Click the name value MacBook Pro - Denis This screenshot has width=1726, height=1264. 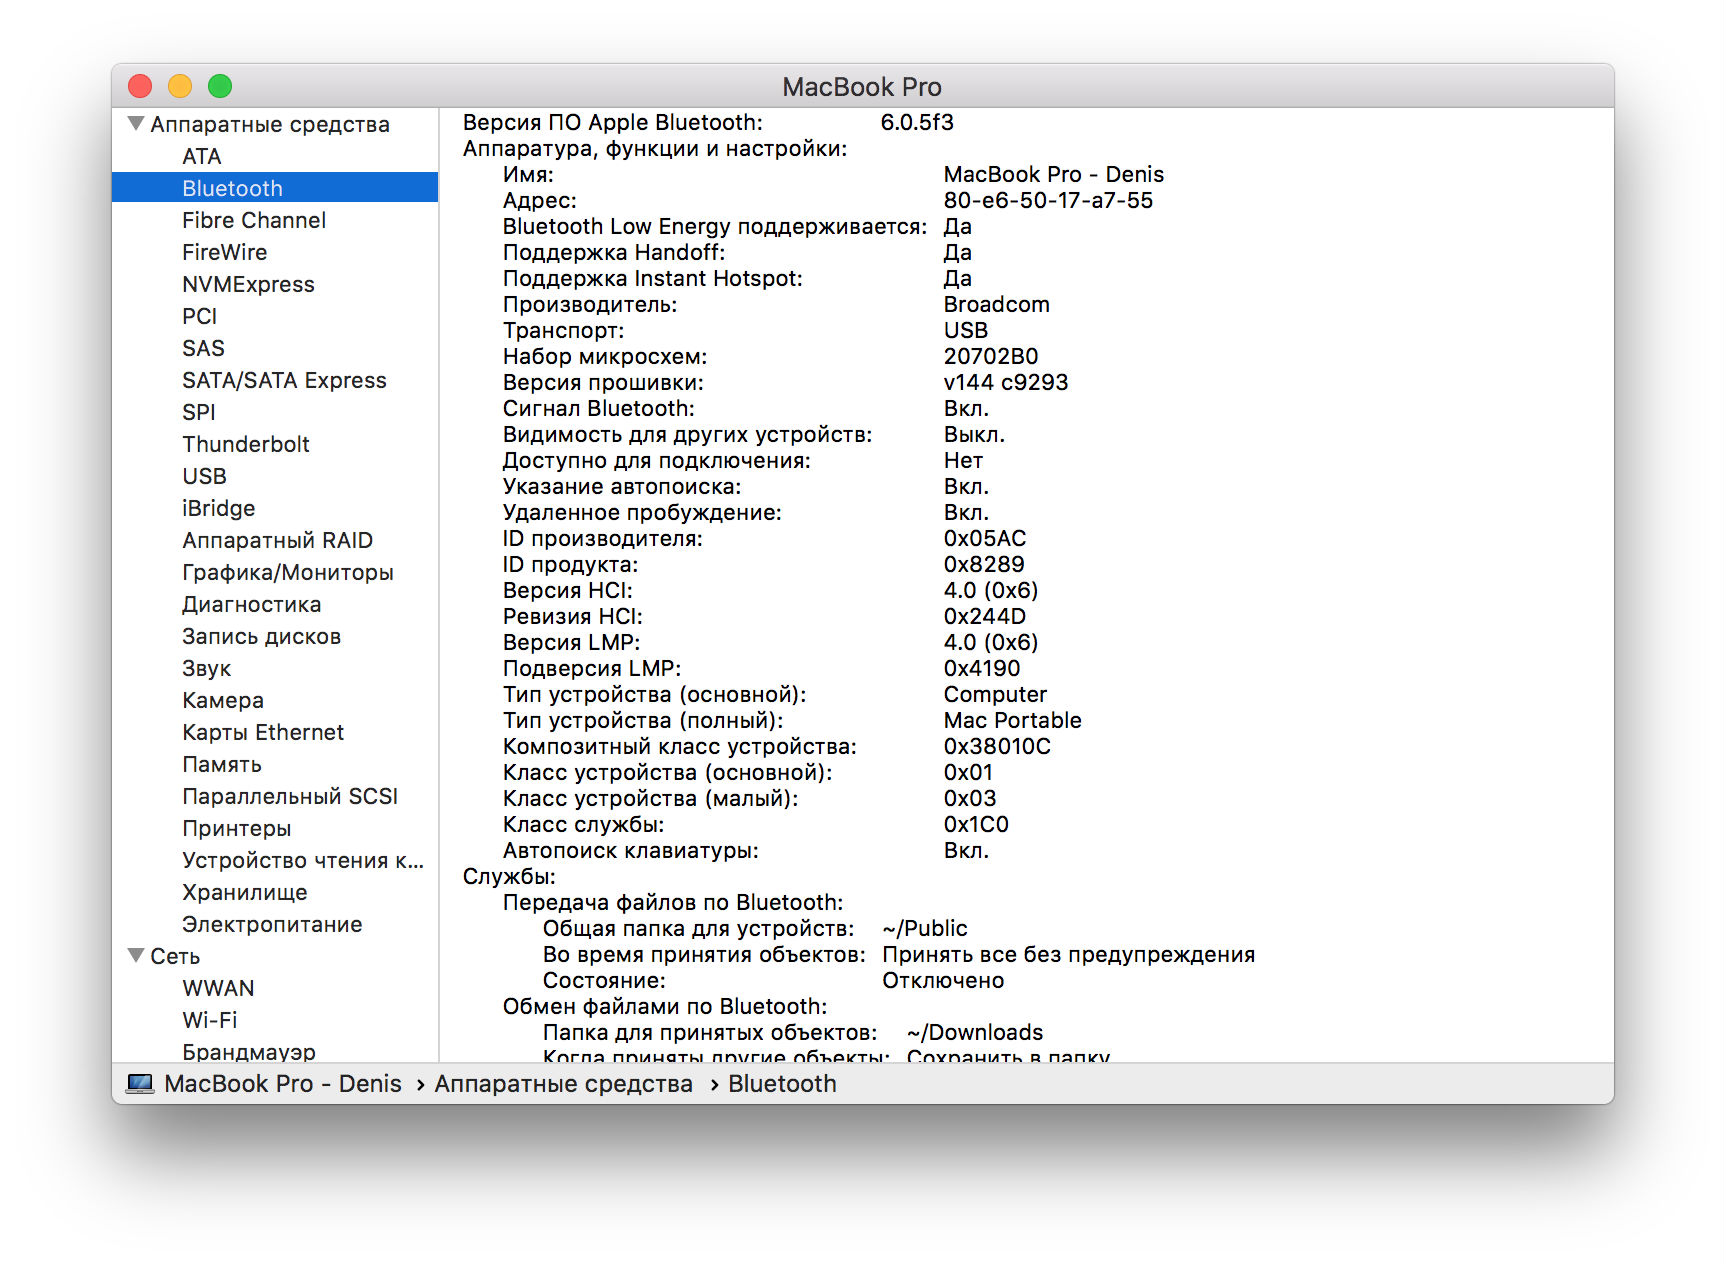[x=1054, y=174]
